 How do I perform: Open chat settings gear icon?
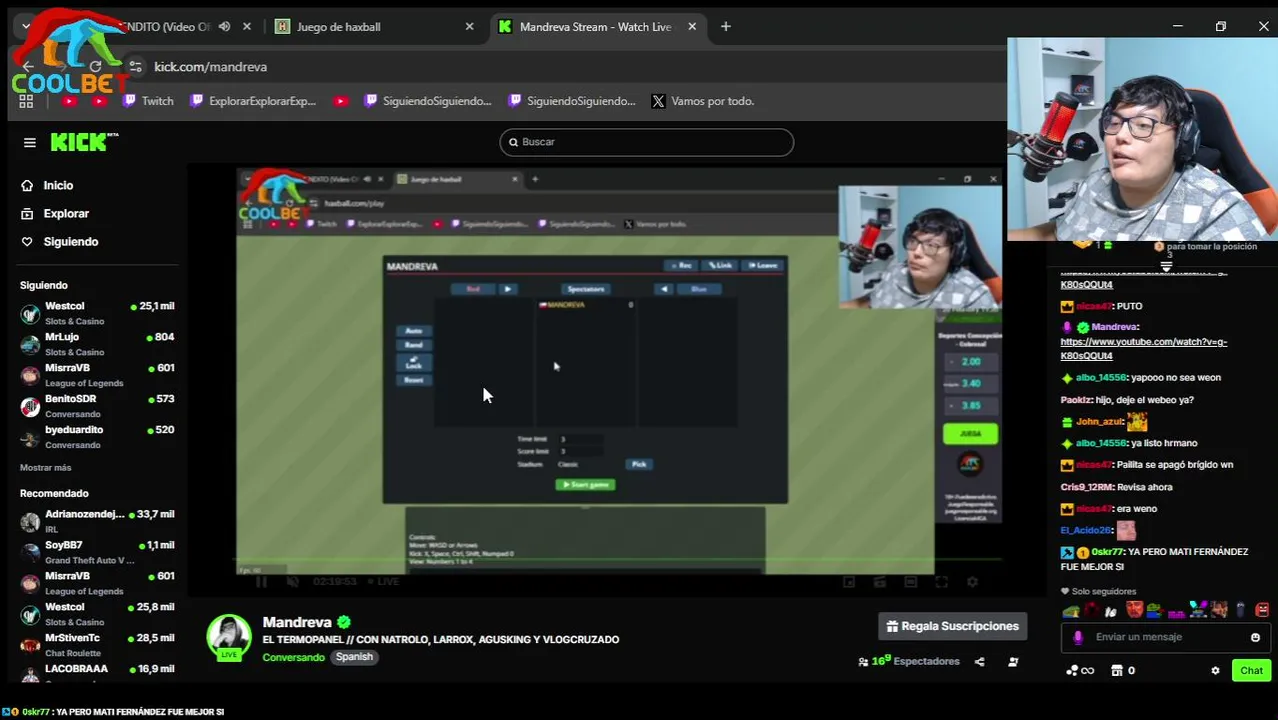point(1215,671)
